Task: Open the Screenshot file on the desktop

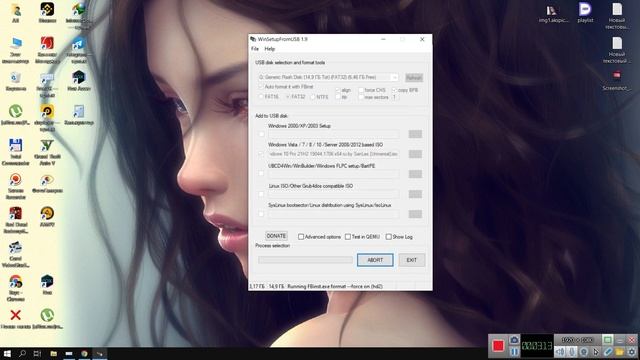Action: [617, 80]
